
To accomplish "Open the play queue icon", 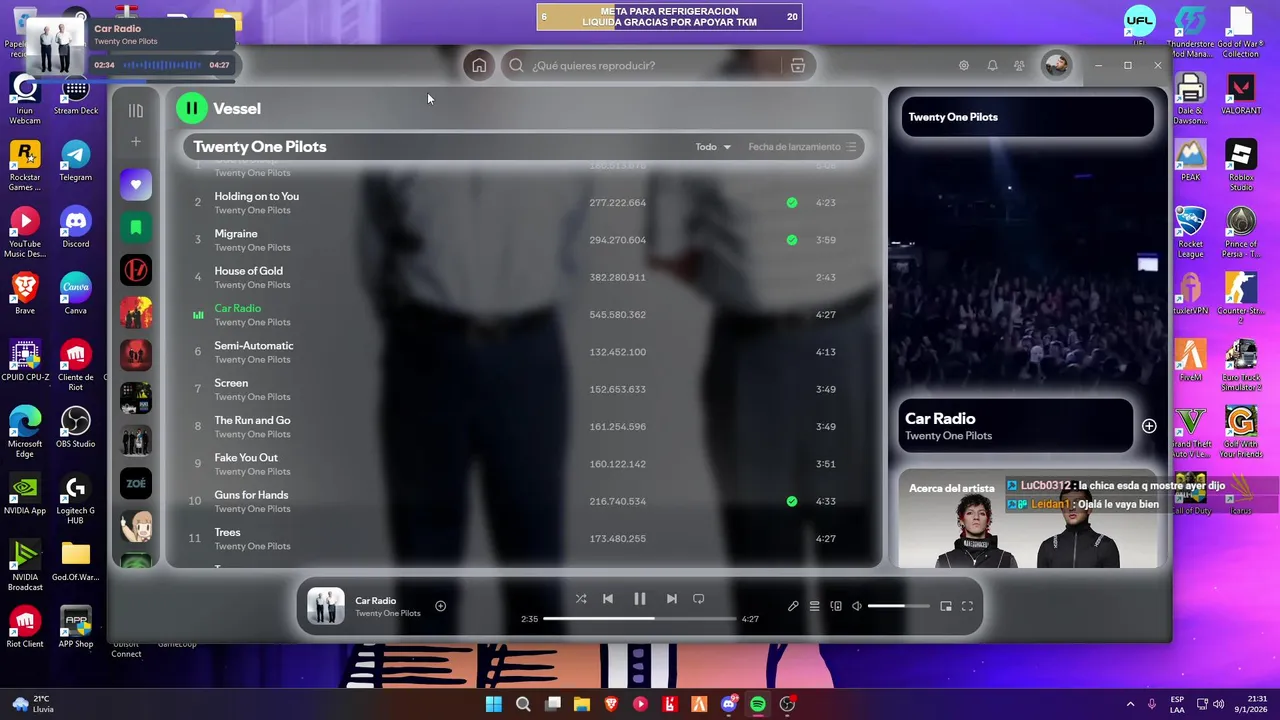I will point(815,606).
